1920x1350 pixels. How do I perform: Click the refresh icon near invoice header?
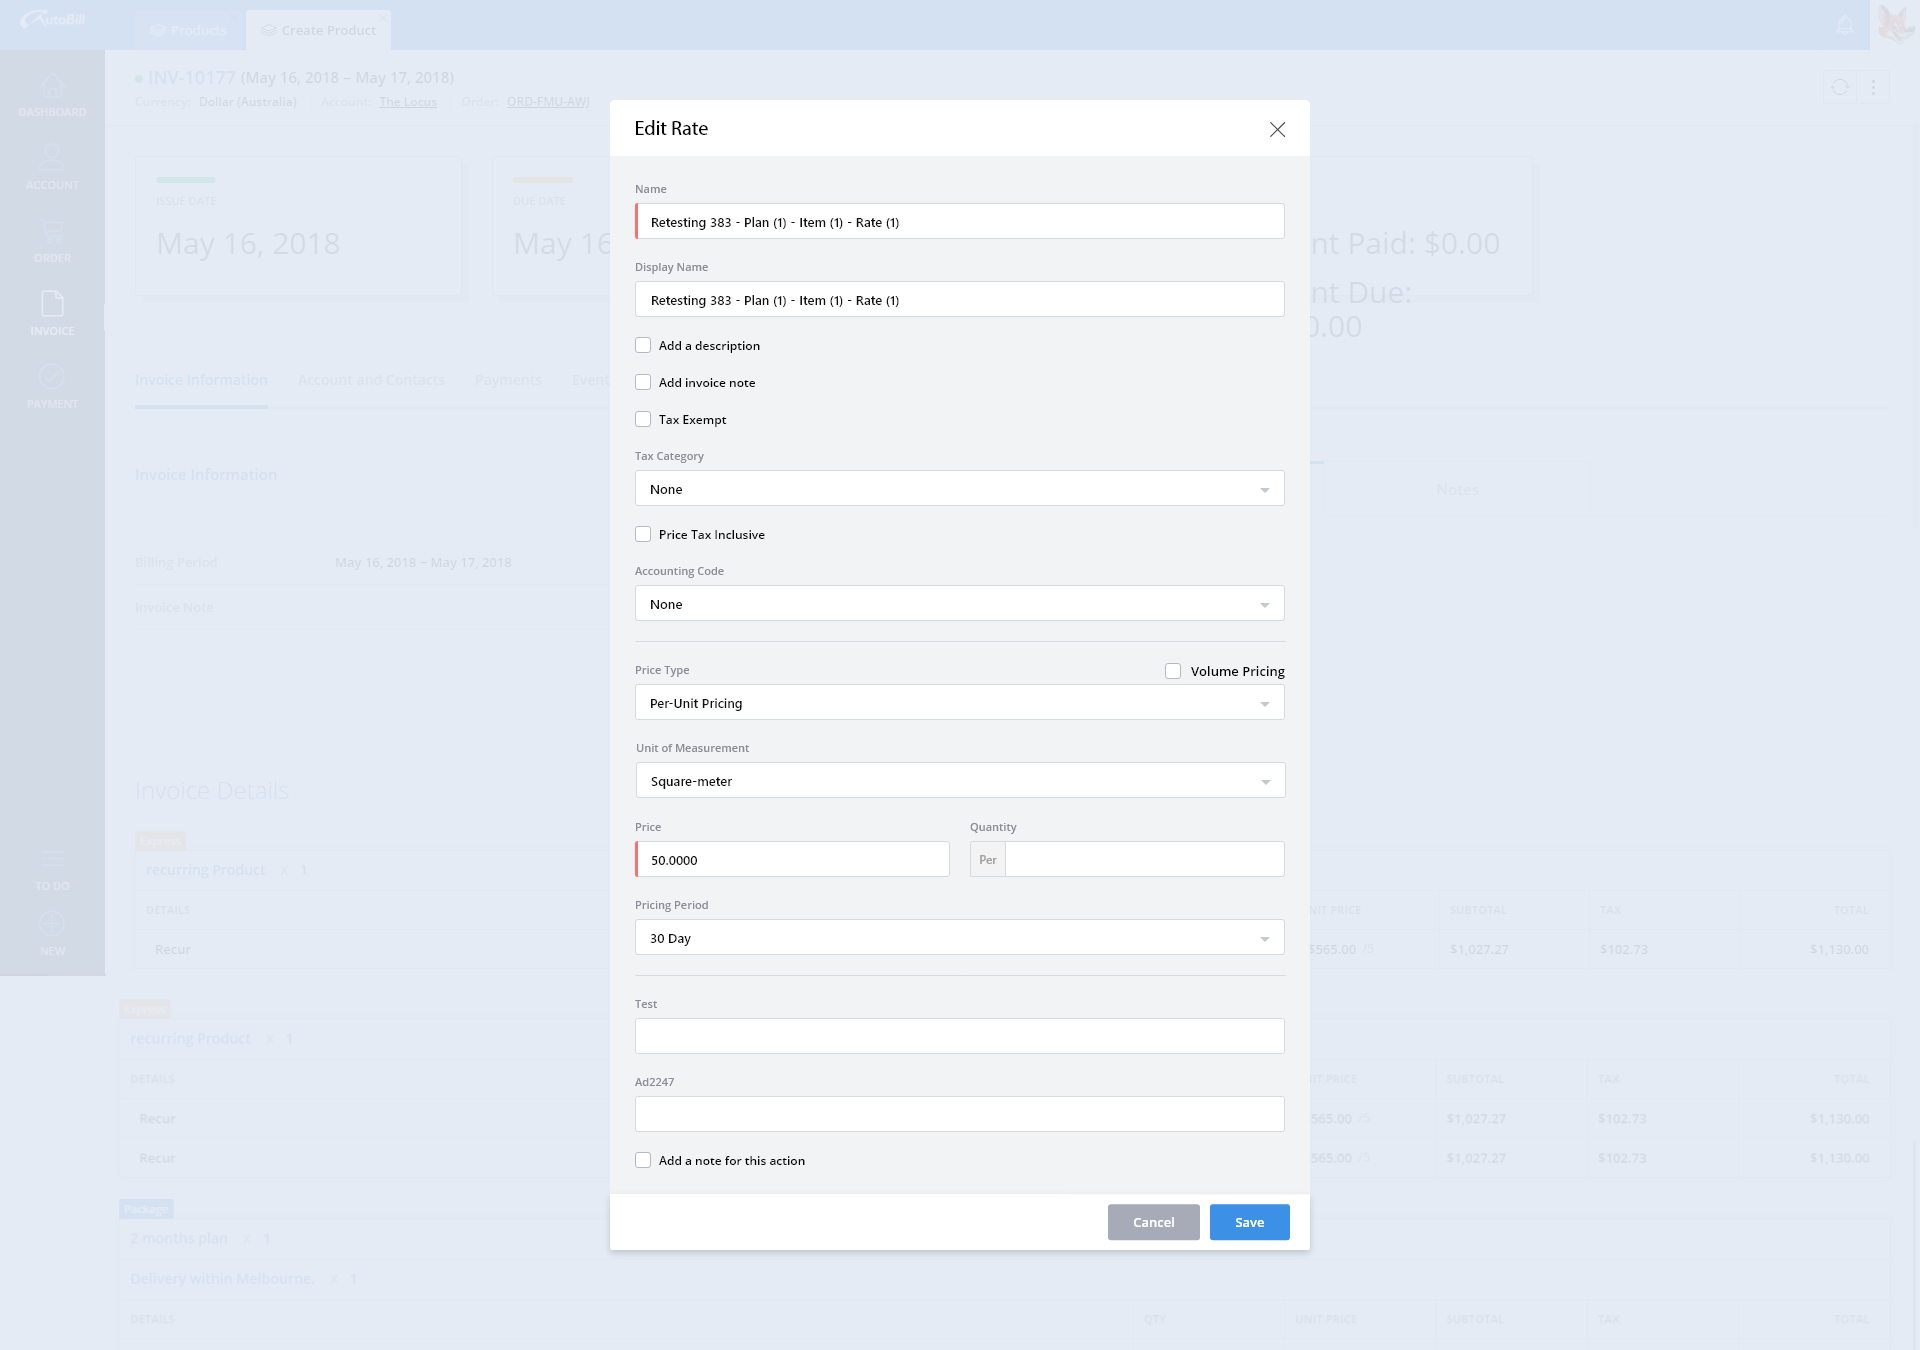coord(1840,87)
